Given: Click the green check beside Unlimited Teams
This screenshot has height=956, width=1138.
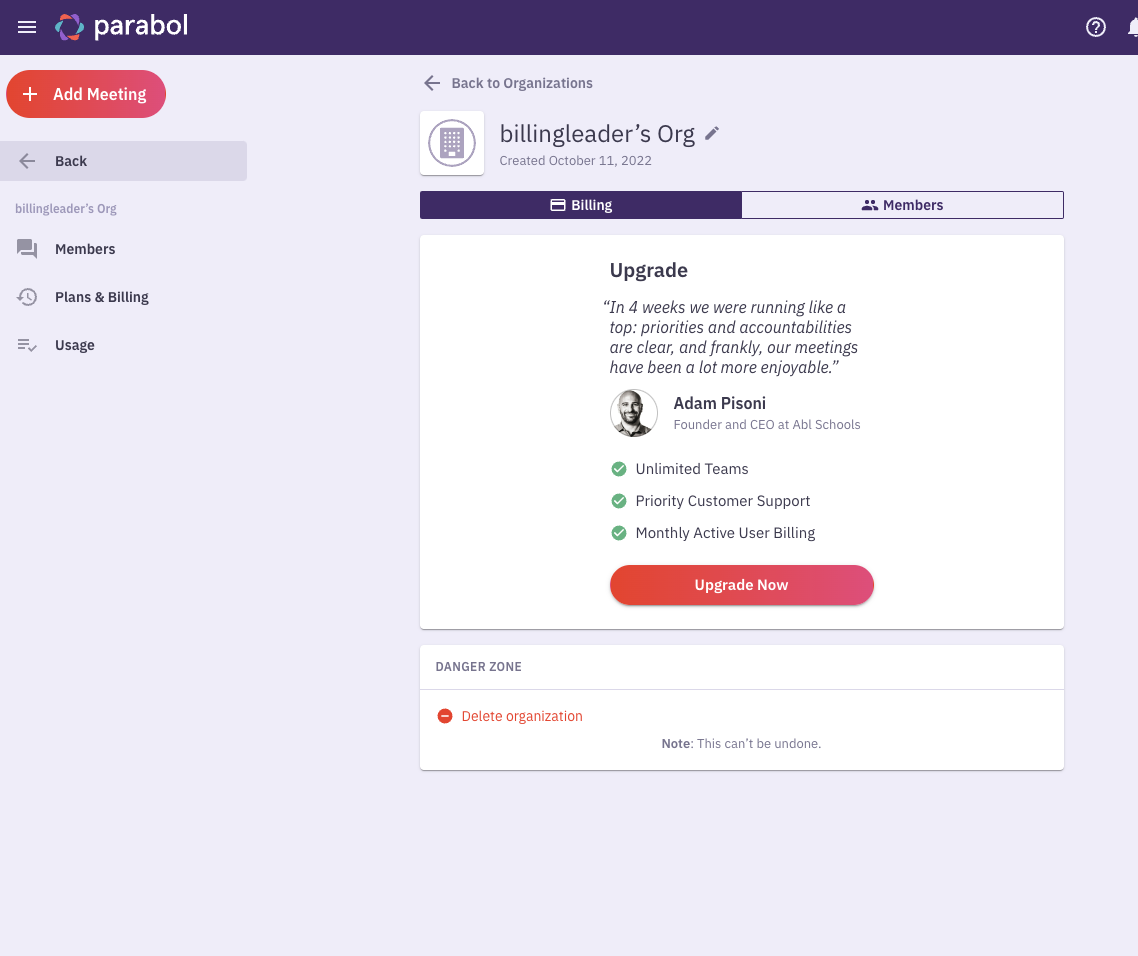Looking at the screenshot, I should pyautogui.click(x=618, y=468).
